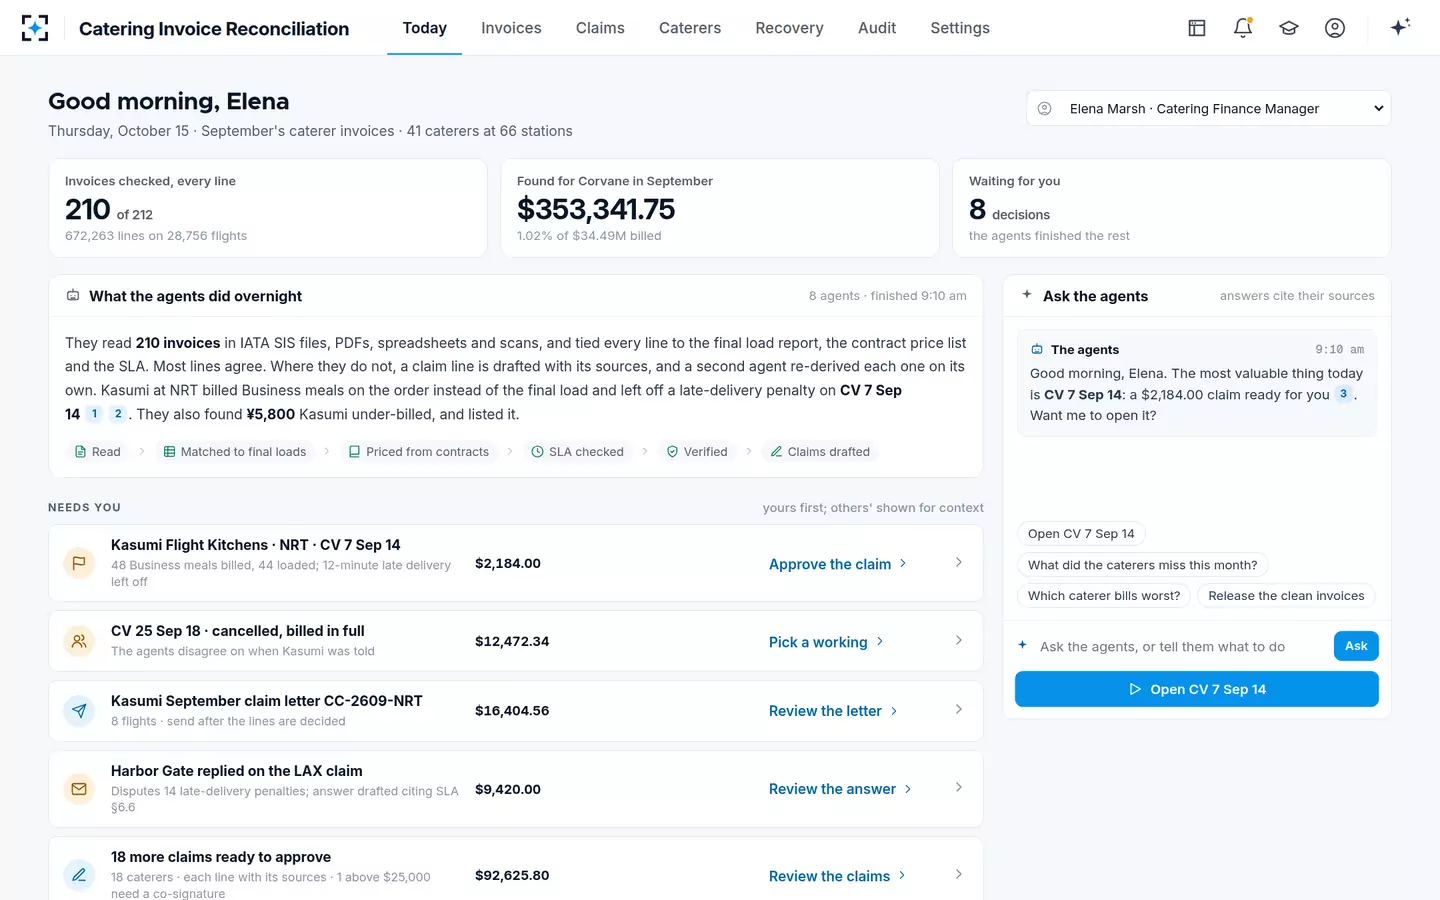Open citation badge 1 in overnight summary
This screenshot has width=1440, height=900.
95,414
